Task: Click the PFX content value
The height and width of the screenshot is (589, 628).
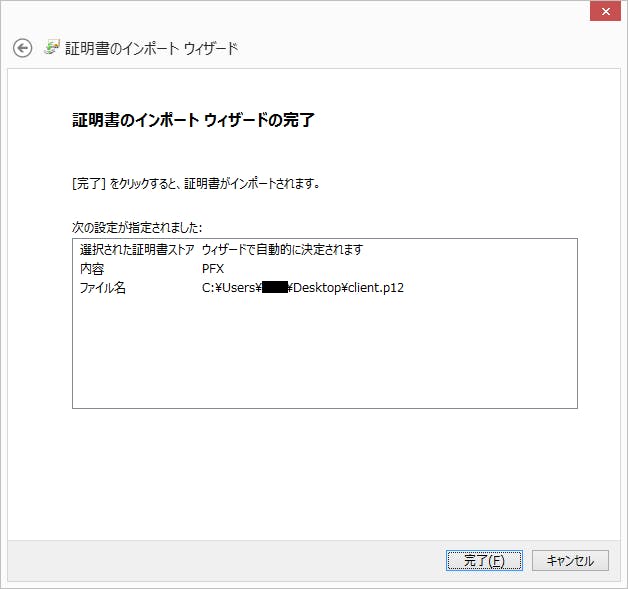Action: click(212, 269)
